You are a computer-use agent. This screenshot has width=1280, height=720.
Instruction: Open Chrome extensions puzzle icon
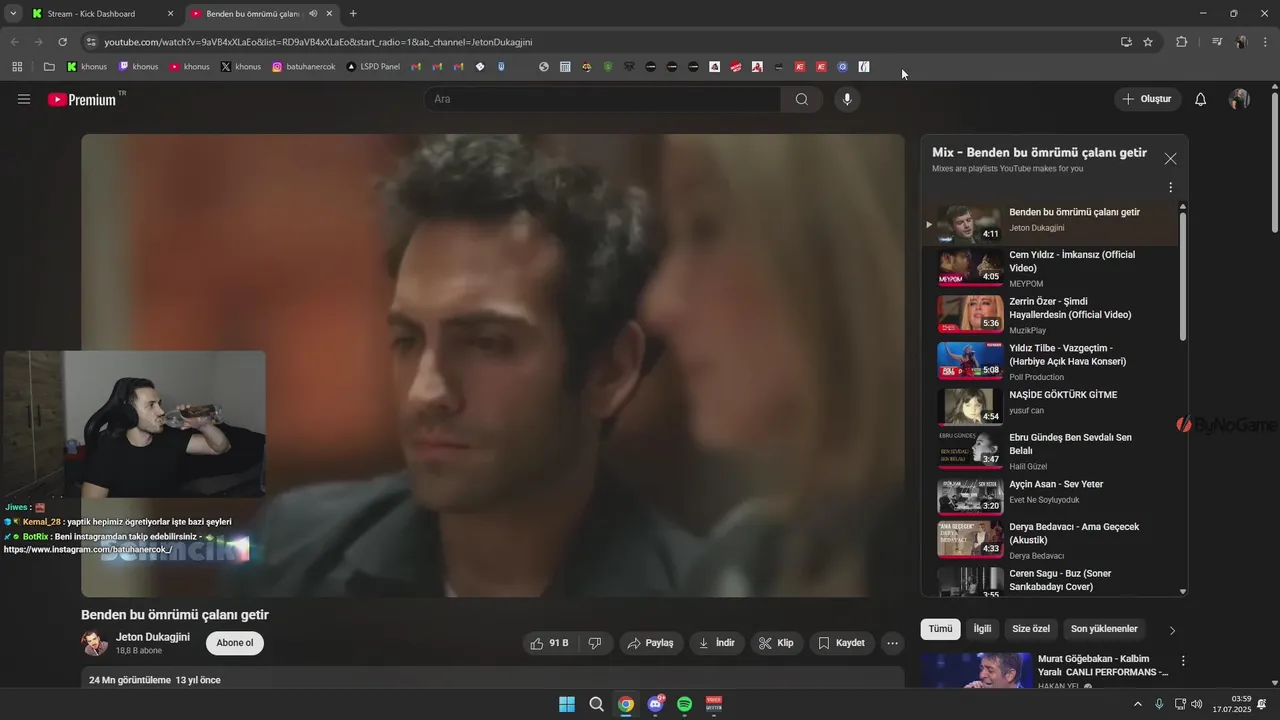(1181, 42)
